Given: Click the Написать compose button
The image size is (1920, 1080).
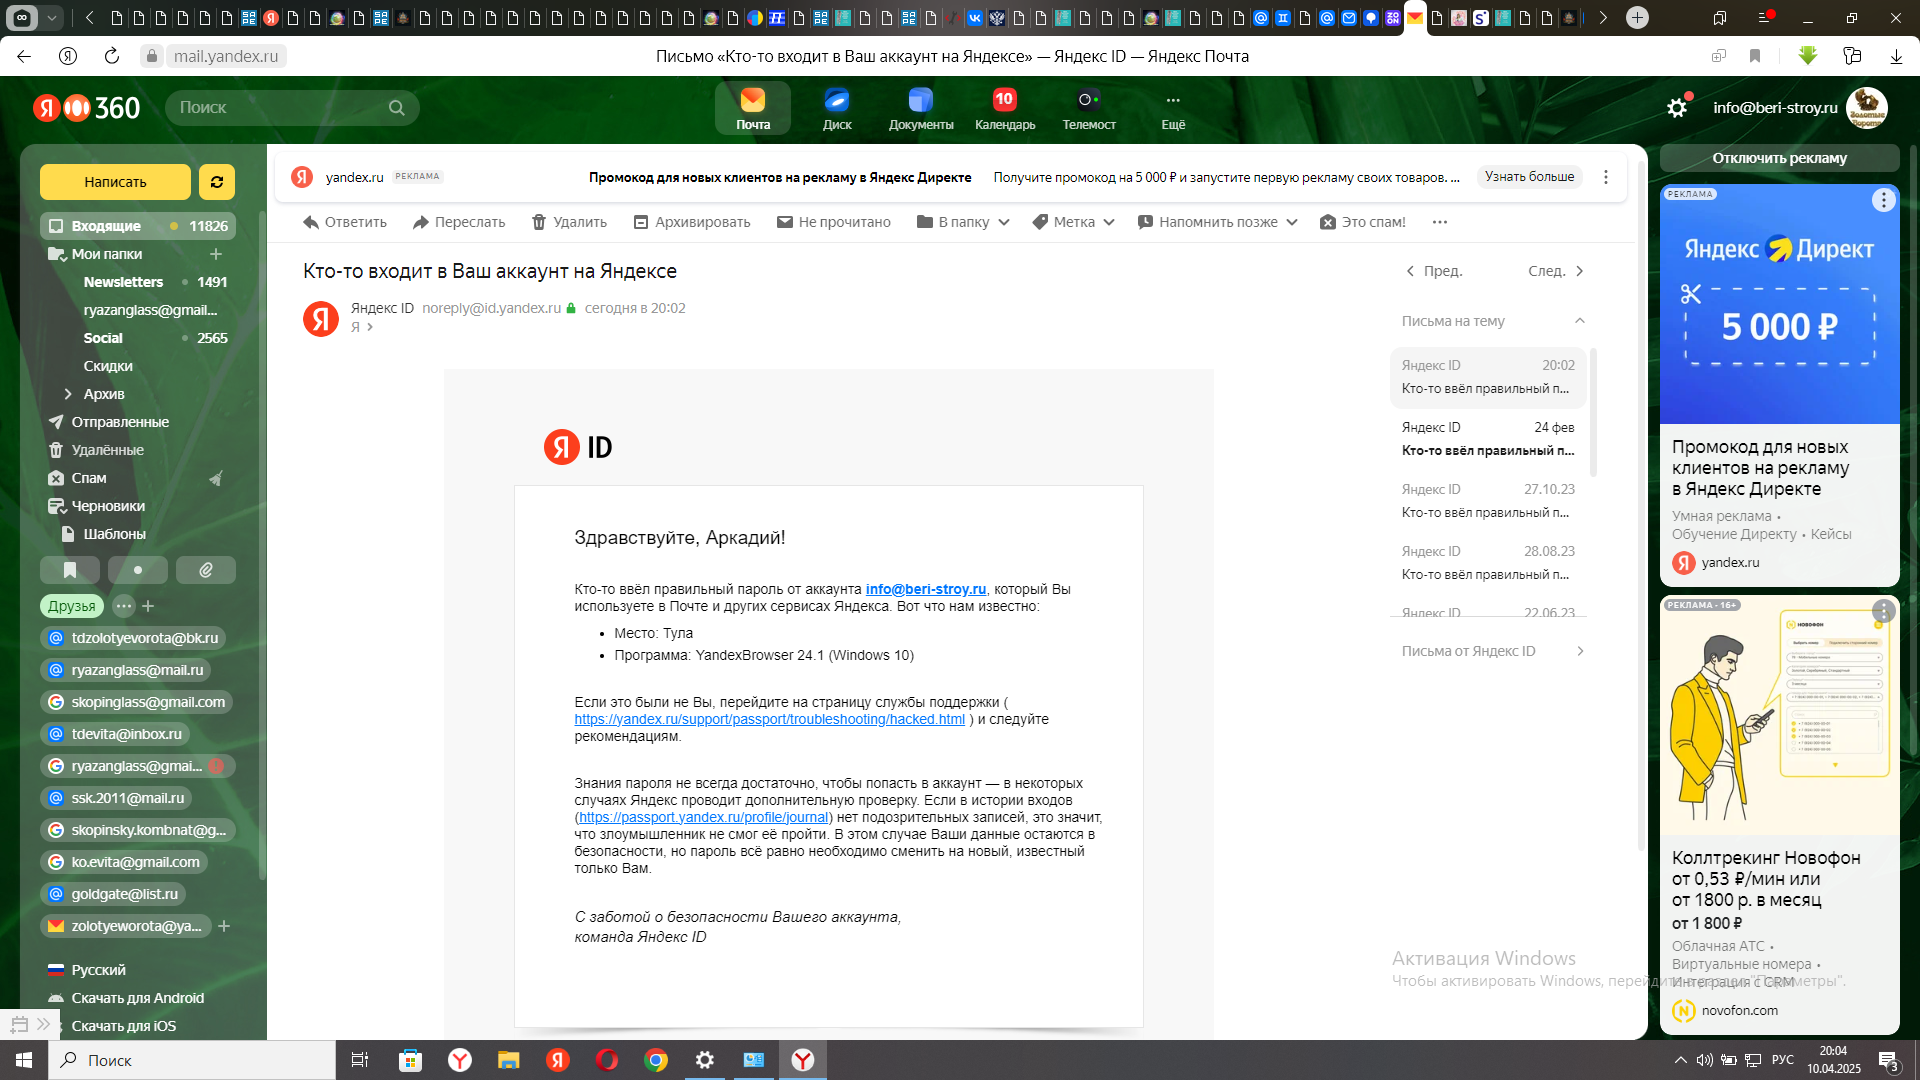Looking at the screenshot, I should click(x=115, y=182).
